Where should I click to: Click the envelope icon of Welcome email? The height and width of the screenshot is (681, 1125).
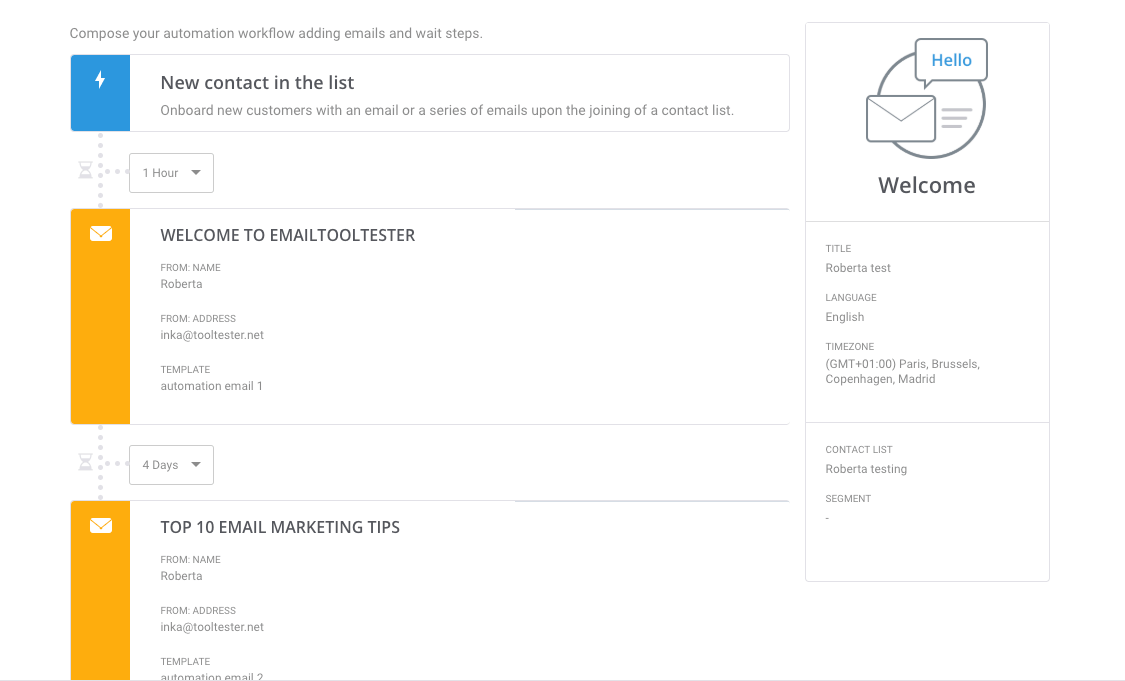pos(100,233)
